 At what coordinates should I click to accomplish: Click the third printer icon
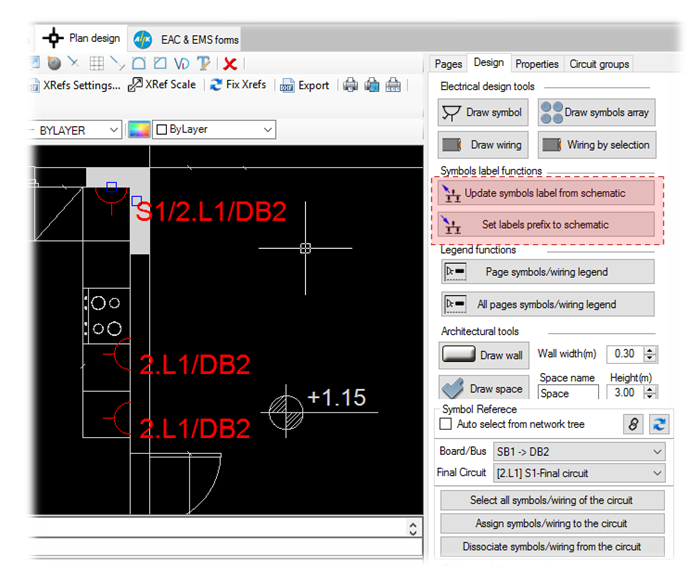tap(393, 85)
